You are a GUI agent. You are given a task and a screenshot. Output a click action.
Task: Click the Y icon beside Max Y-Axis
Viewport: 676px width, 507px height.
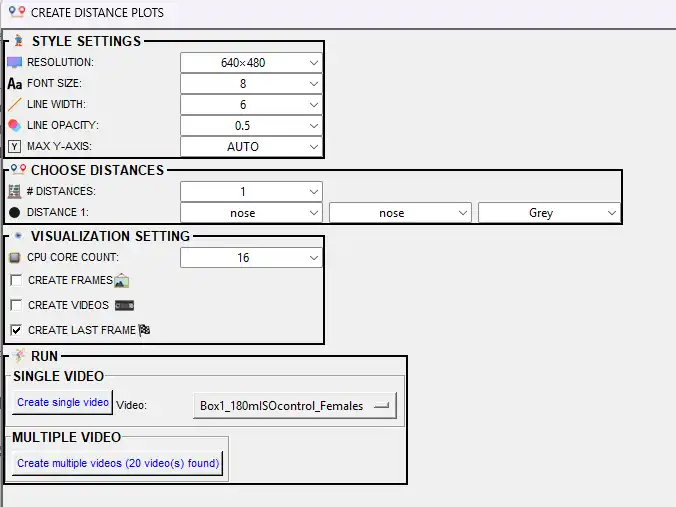[x=15, y=147]
